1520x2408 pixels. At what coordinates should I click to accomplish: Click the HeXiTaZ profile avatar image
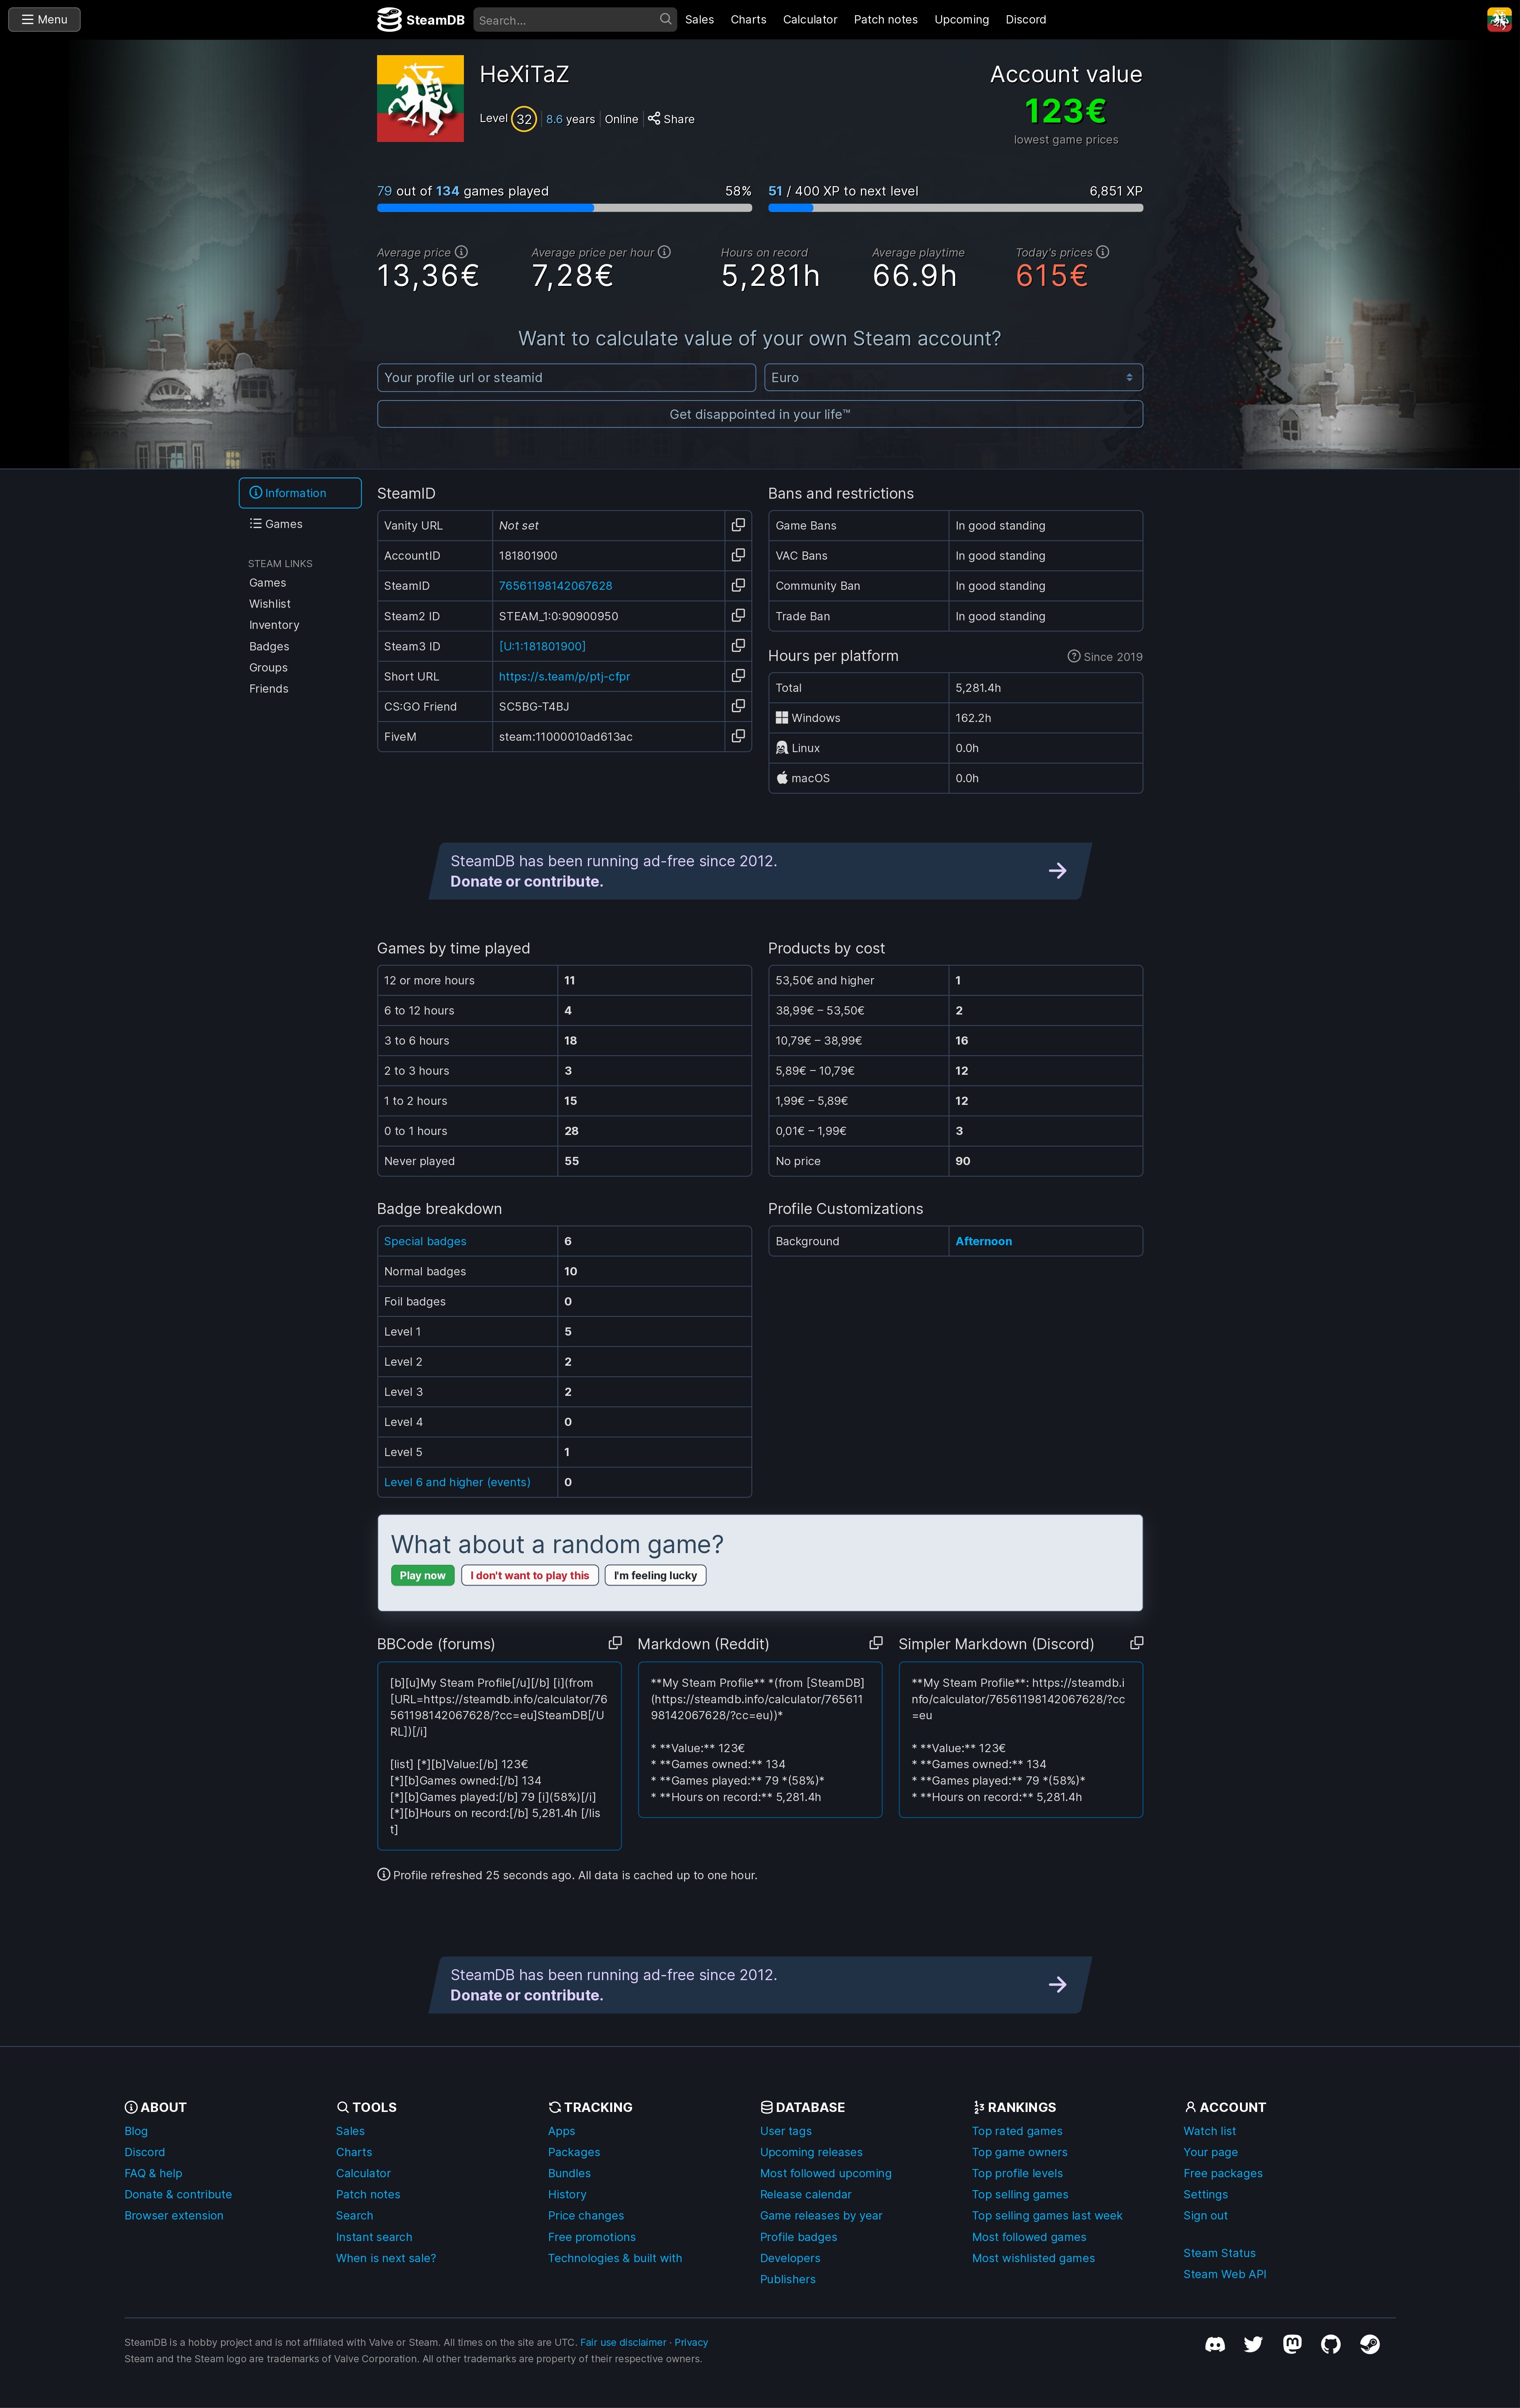420,98
